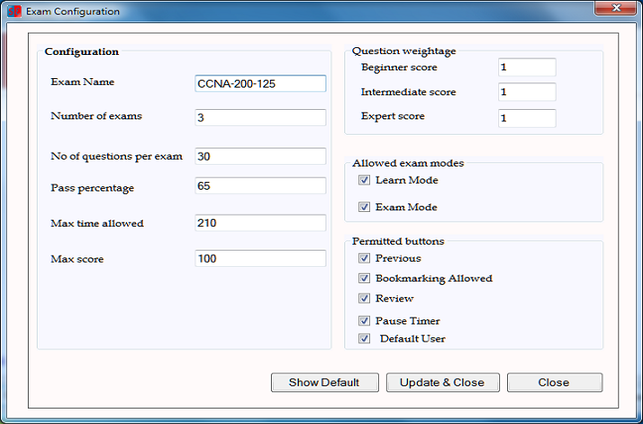Focus the No of questions per exam field
Screen dimensions: 643x424
[260, 156]
